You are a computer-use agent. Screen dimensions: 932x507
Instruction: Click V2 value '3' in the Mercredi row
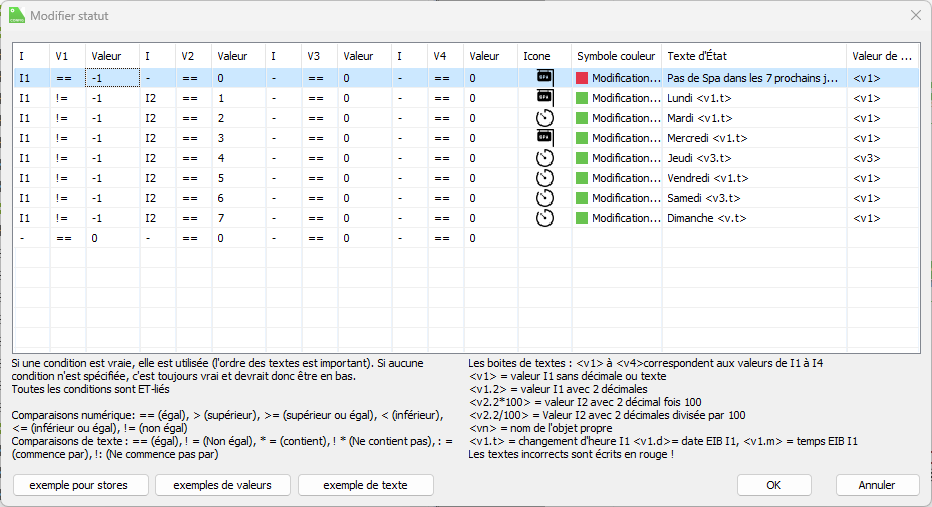pos(221,138)
